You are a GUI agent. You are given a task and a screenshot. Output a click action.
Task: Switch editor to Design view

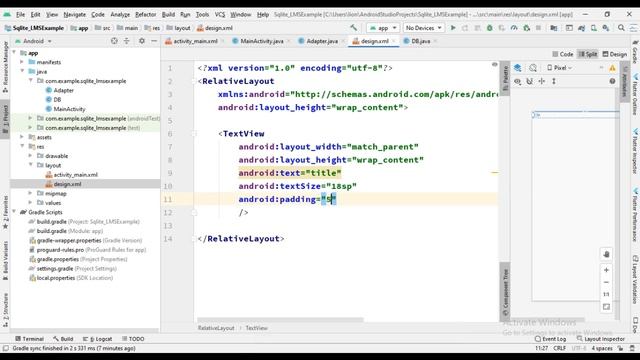(615, 54)
